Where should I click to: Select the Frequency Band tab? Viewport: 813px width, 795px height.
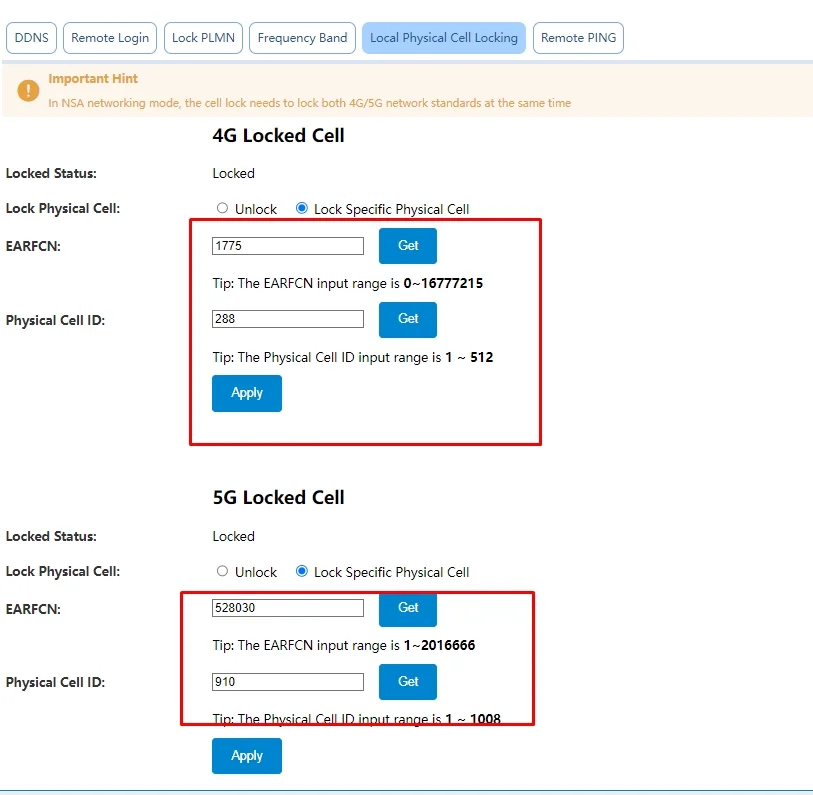(302, 38)
